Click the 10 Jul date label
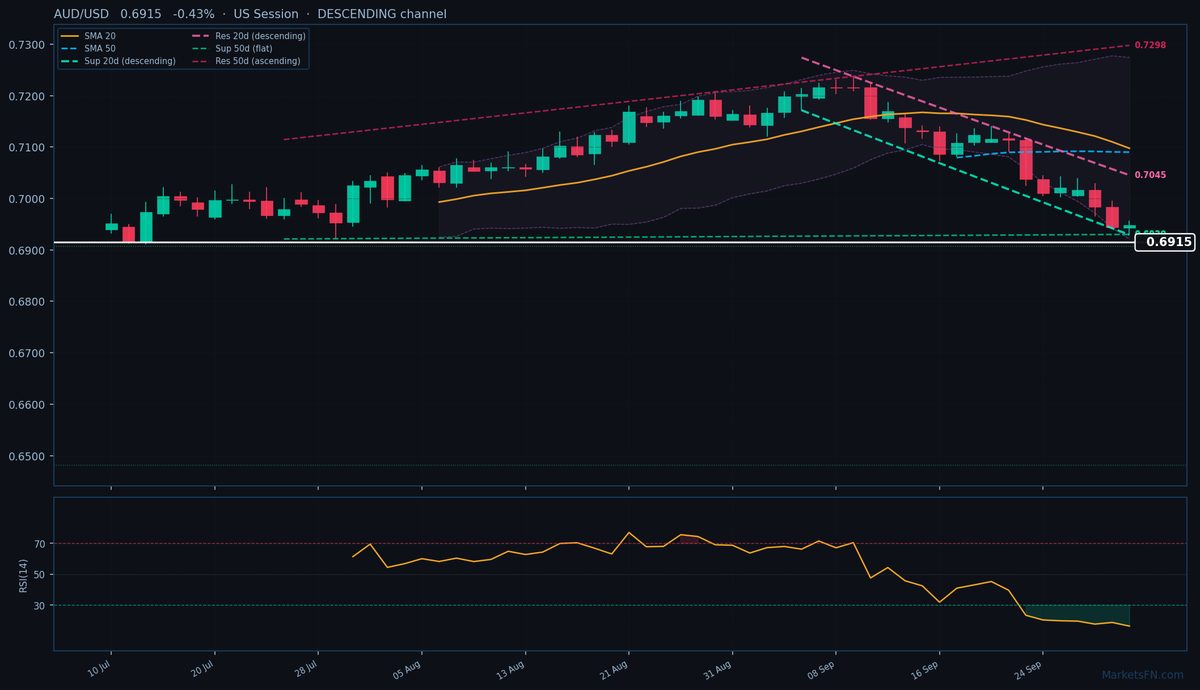1200x690 pixels. [99, 669]
